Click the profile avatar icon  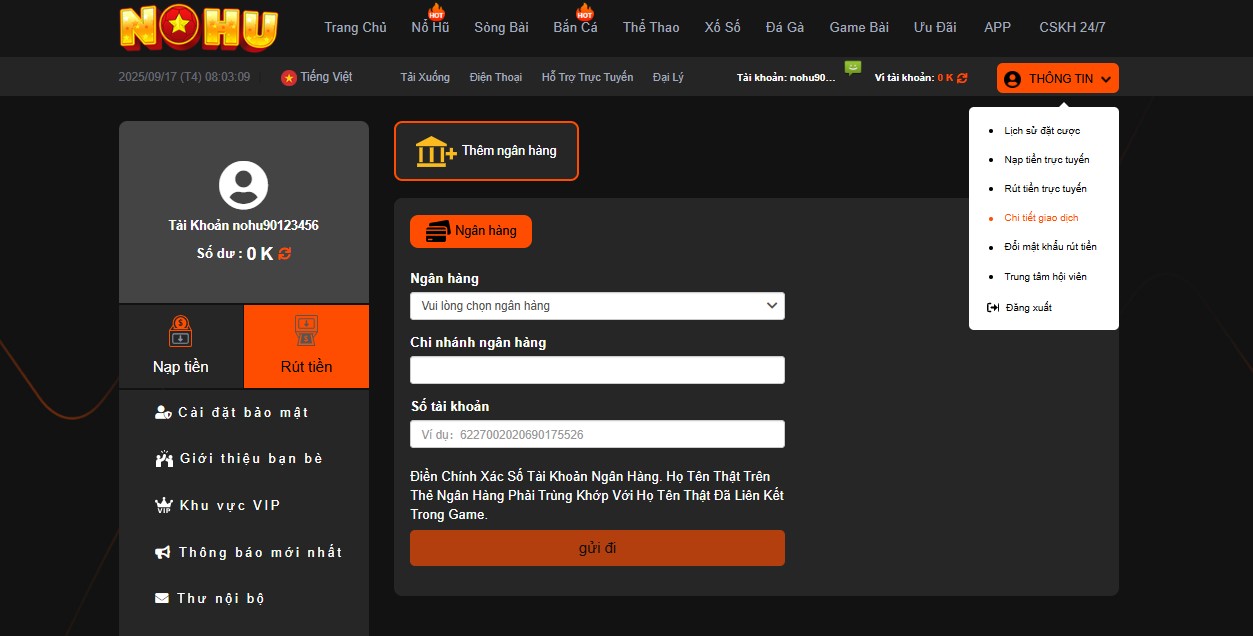tap(243, 185)
